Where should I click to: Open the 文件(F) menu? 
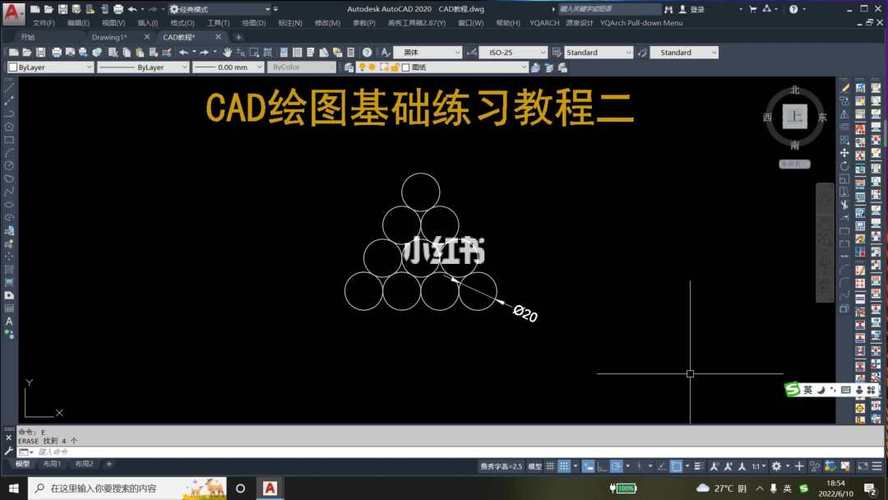(44, 23)
